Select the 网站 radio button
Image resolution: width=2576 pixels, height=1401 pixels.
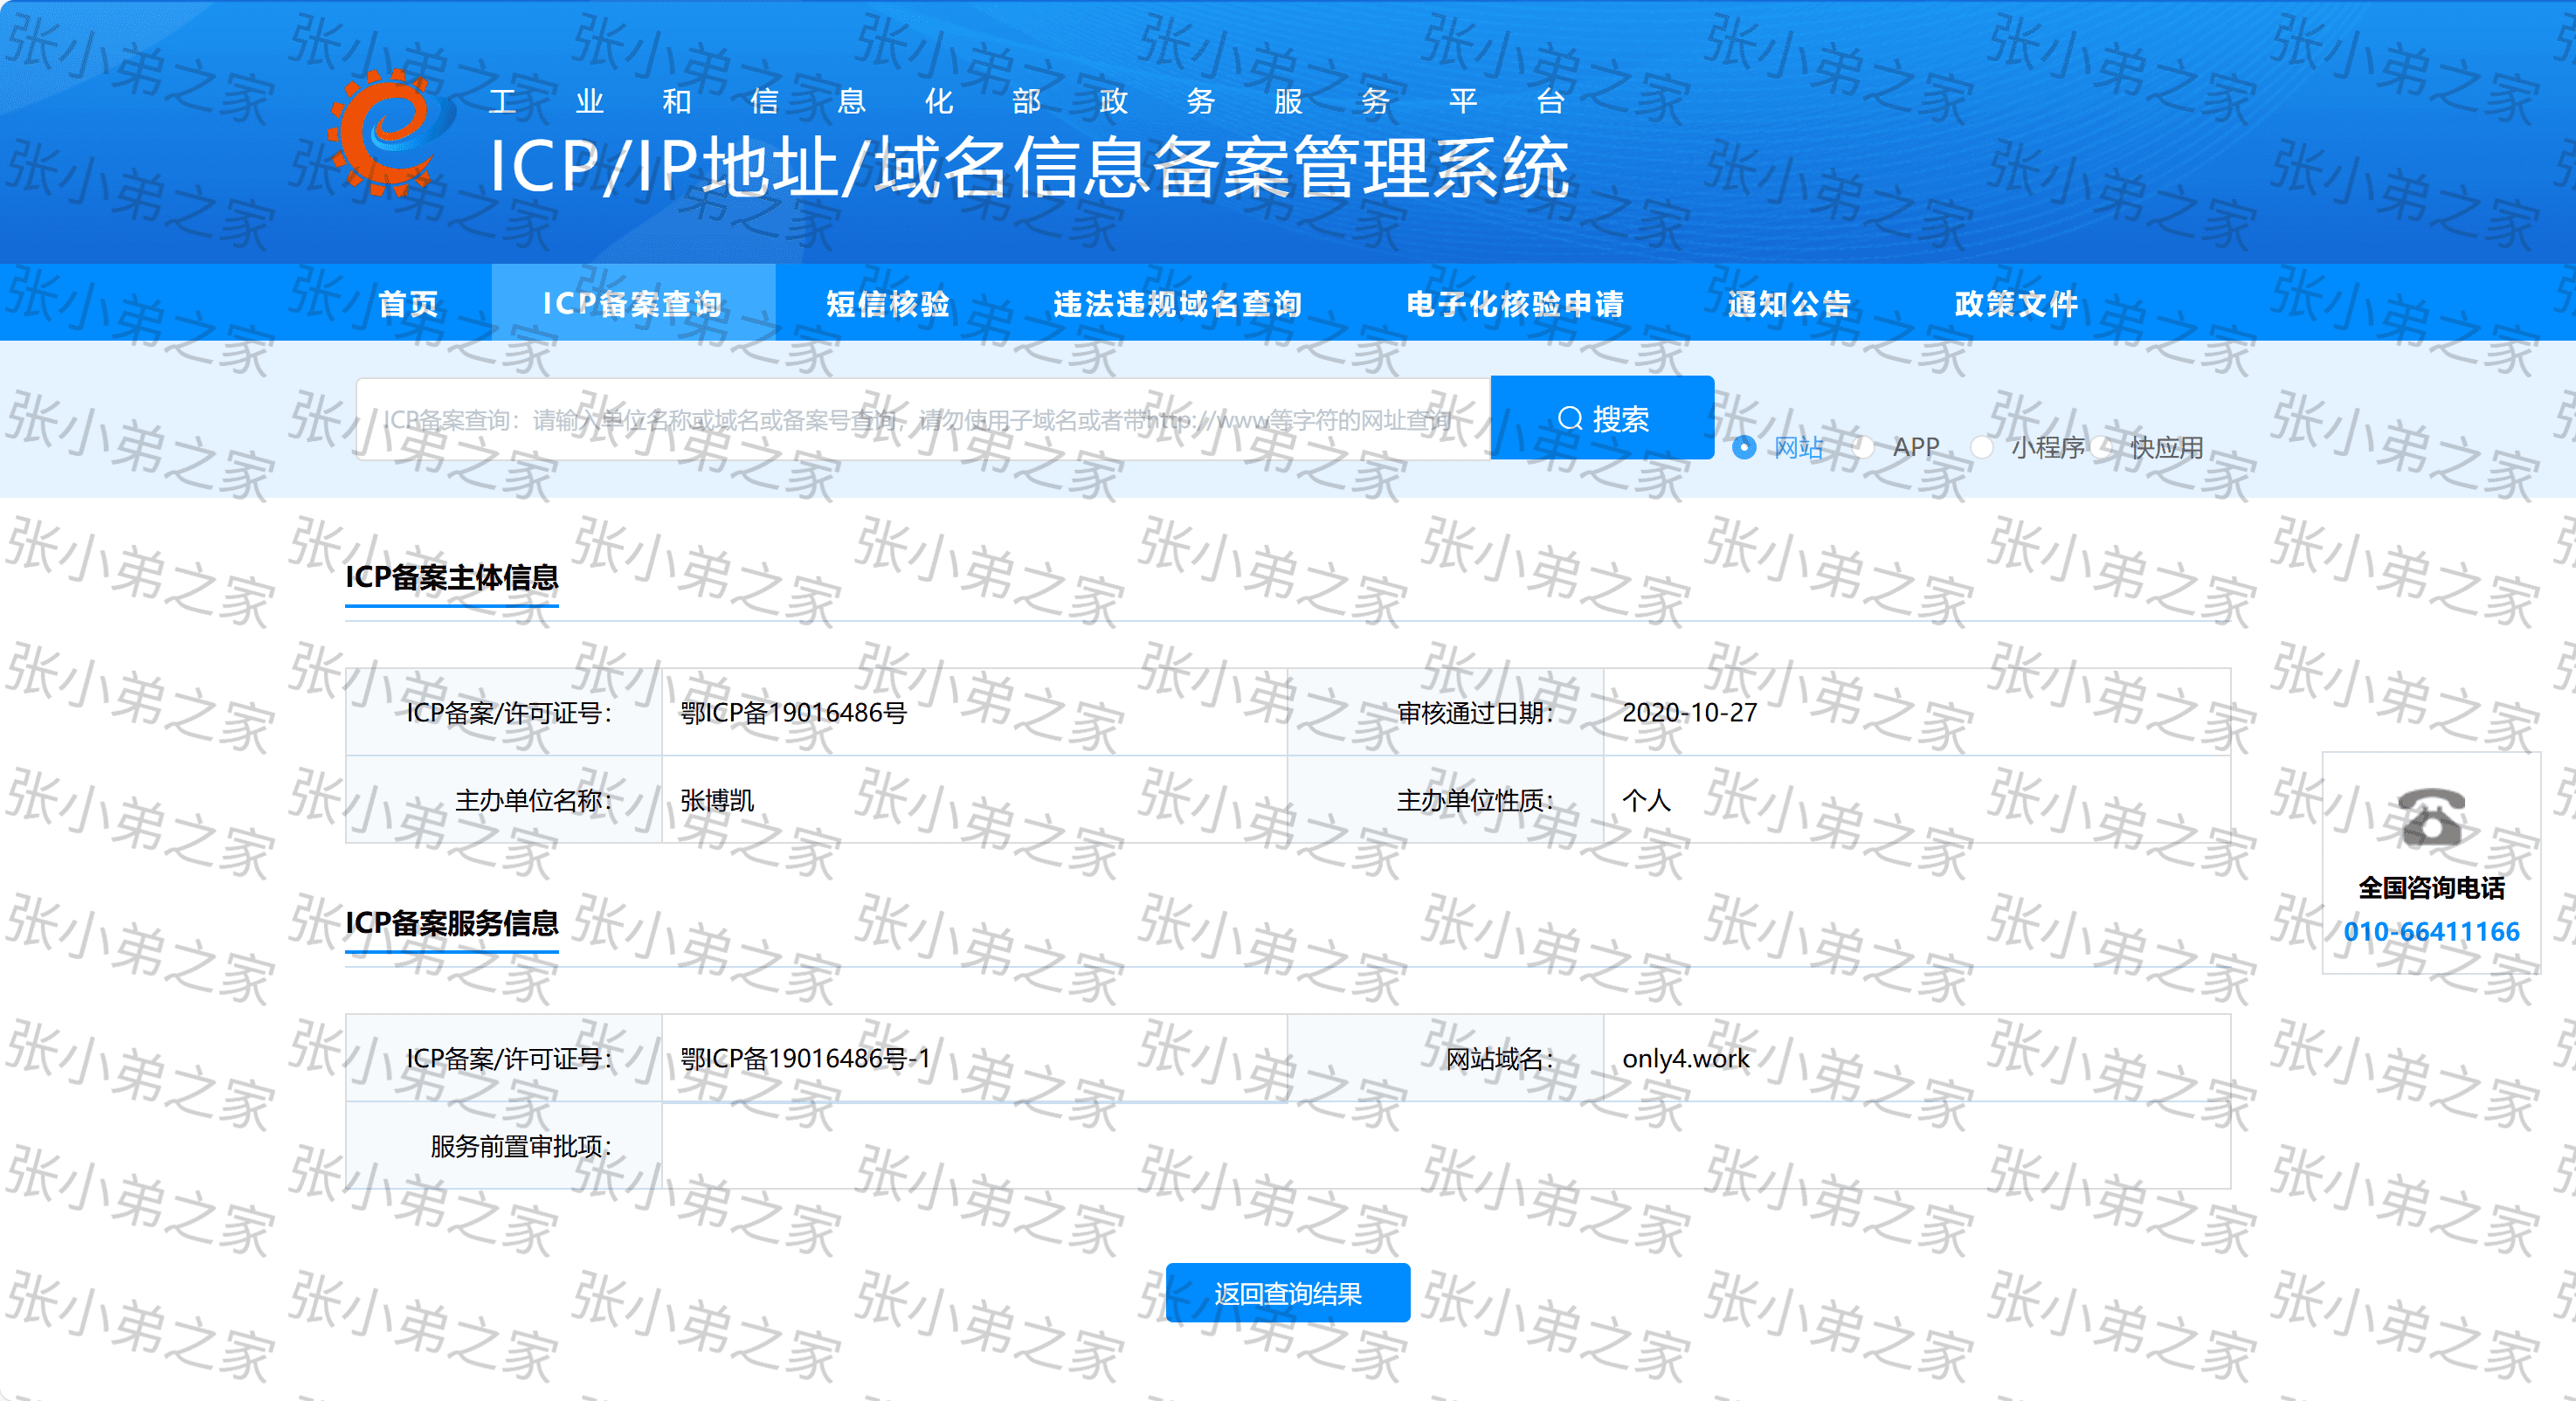click(1744, 448)
